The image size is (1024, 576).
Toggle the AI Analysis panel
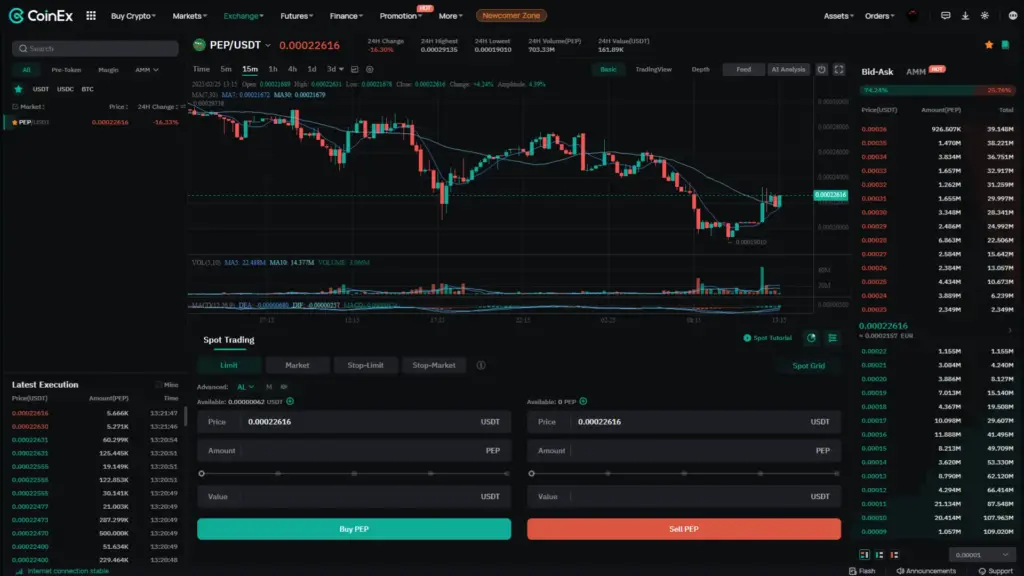[x=788, y=69]
